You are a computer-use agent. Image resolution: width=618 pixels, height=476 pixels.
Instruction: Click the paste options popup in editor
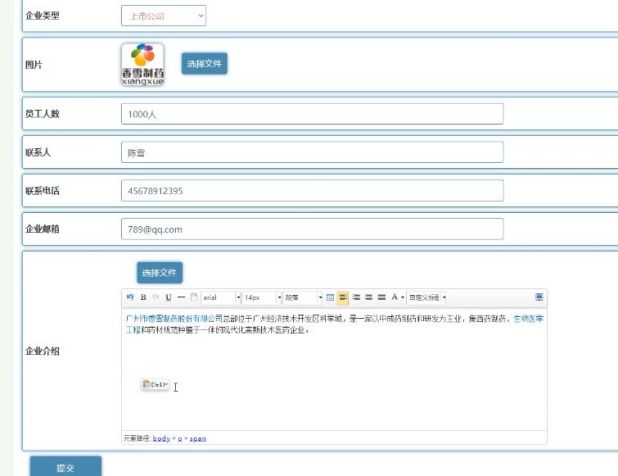[x=155, y=385]
